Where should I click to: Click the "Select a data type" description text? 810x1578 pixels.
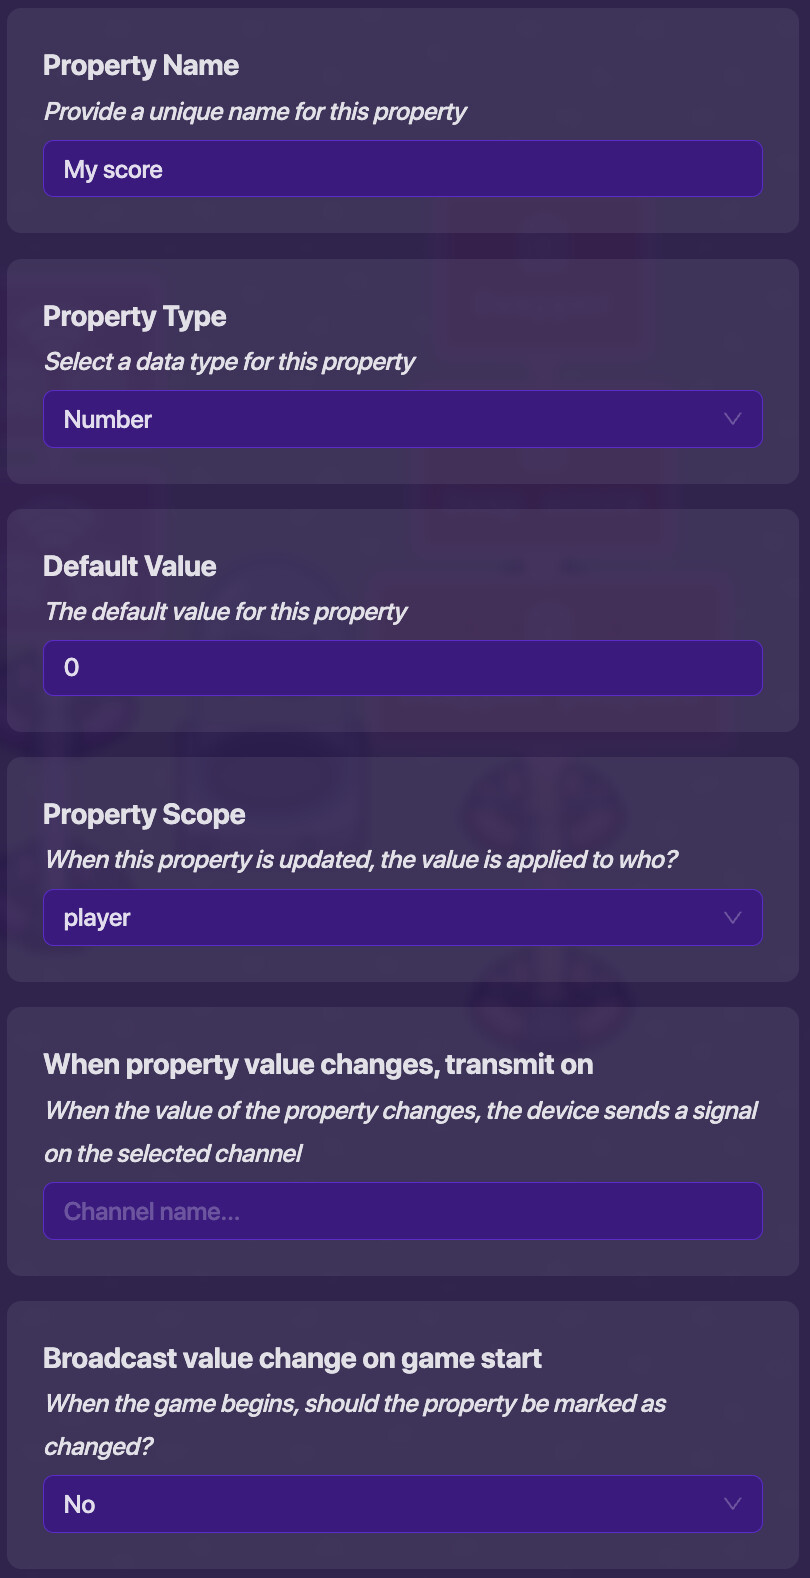(229, 362)
